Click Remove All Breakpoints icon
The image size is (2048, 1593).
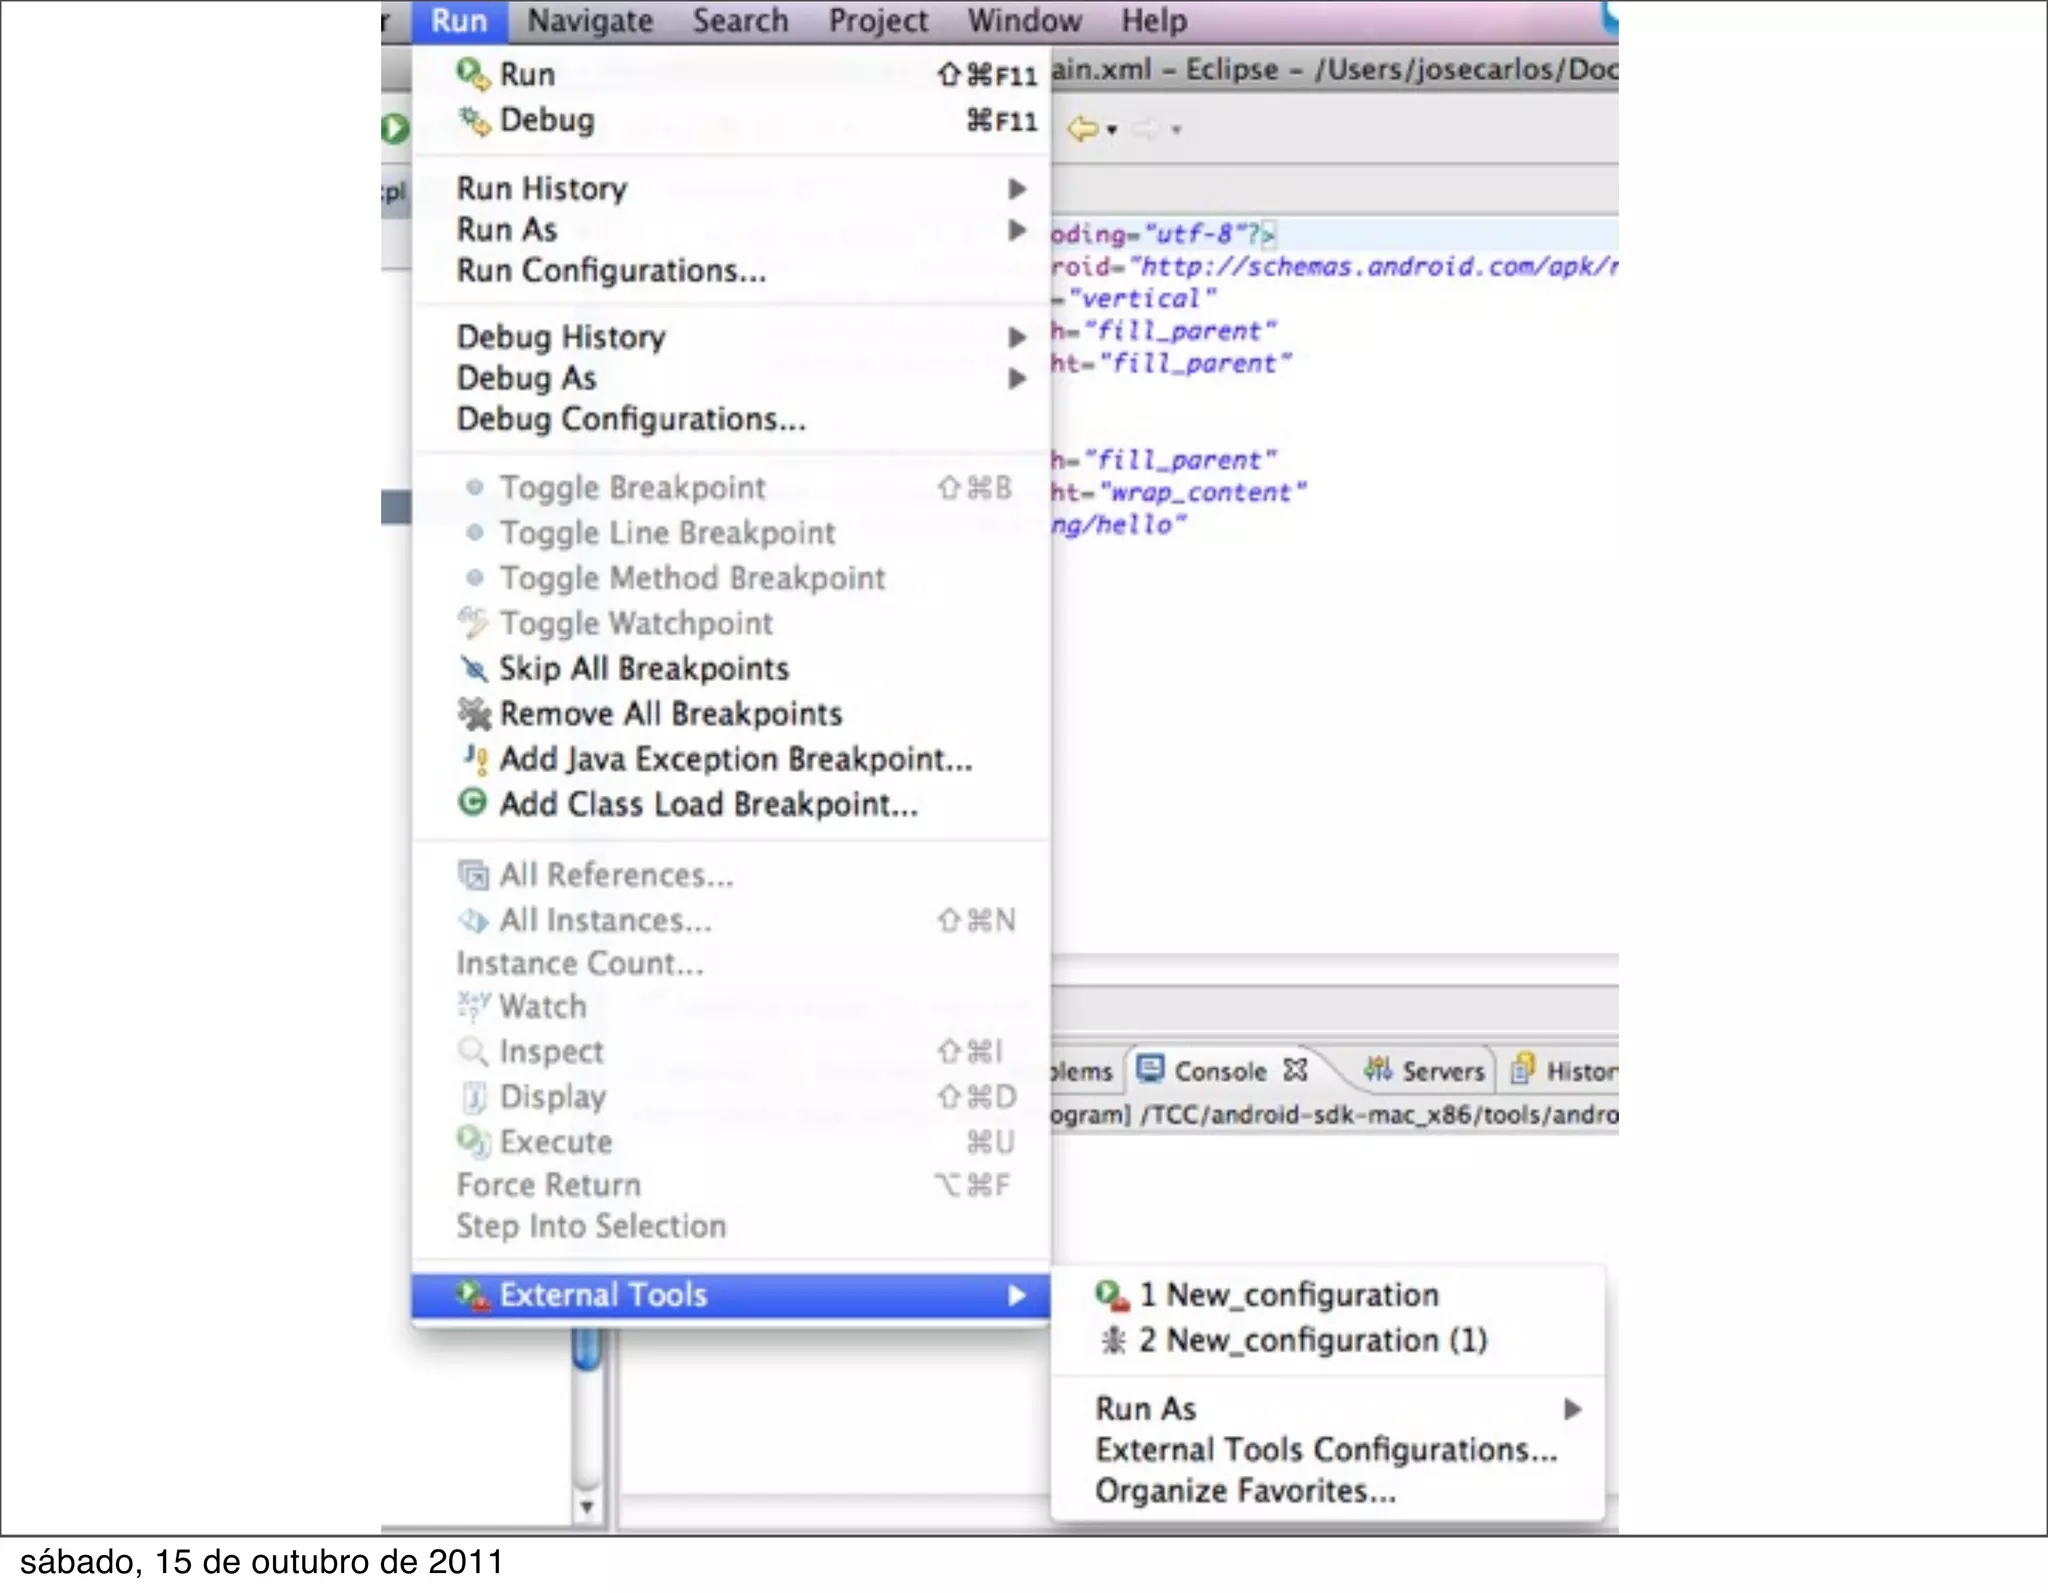click(473, 713)
